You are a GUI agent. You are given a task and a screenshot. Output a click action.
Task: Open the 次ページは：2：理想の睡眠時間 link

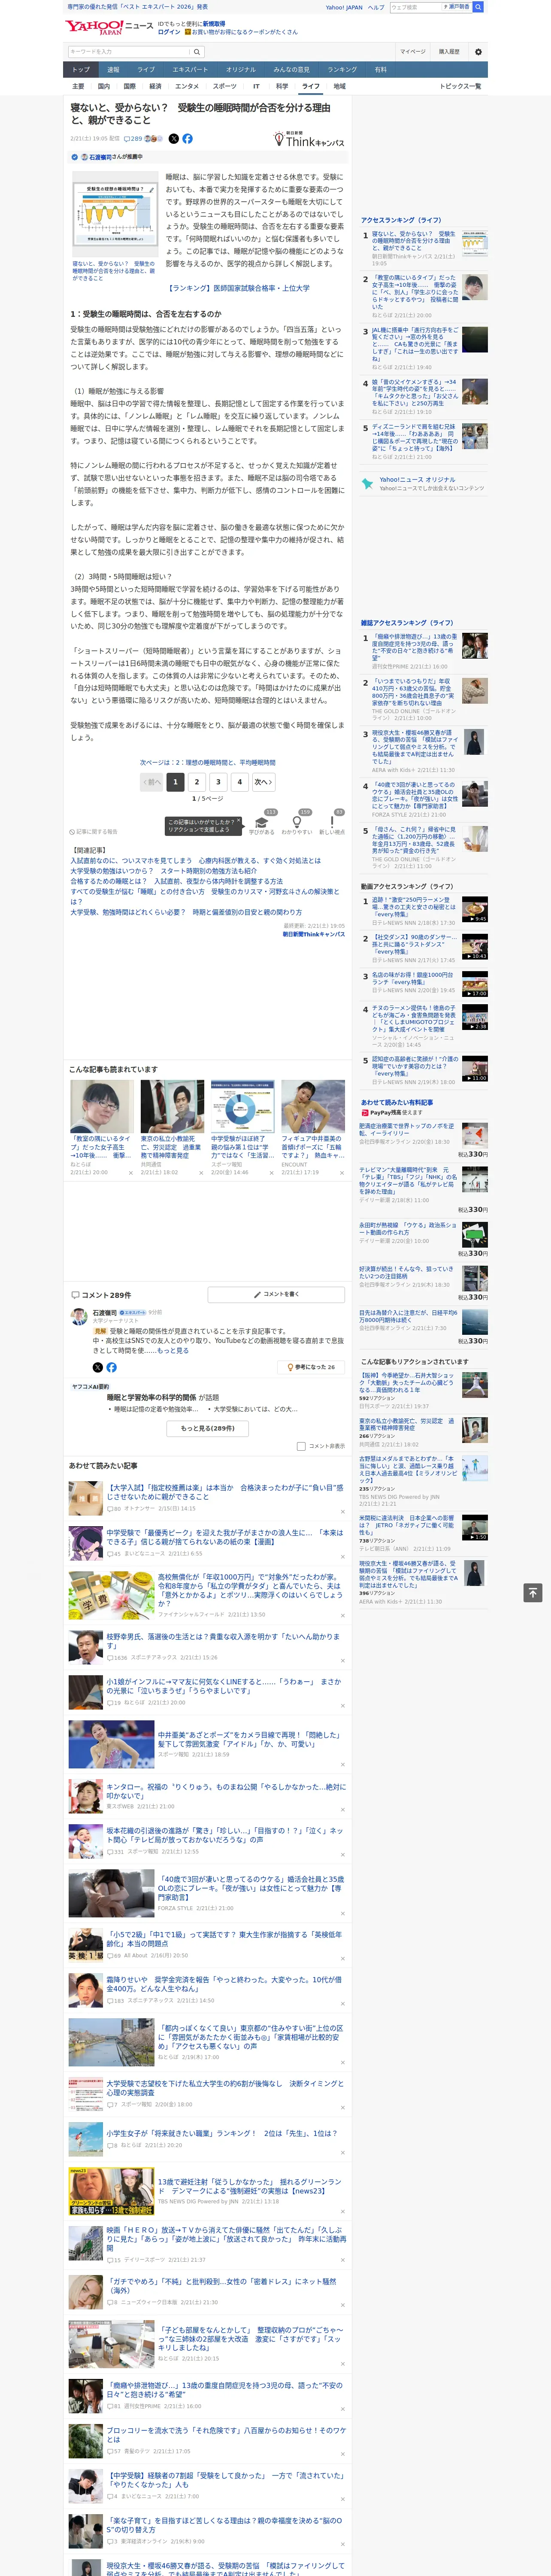pos(208,762)
